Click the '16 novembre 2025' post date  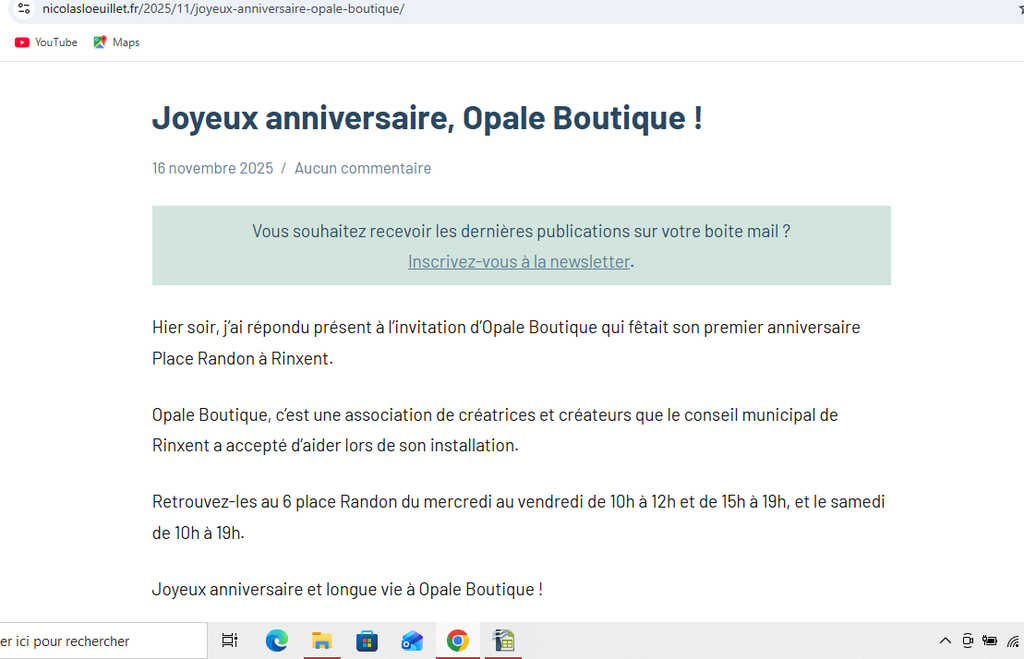point(212,168)
